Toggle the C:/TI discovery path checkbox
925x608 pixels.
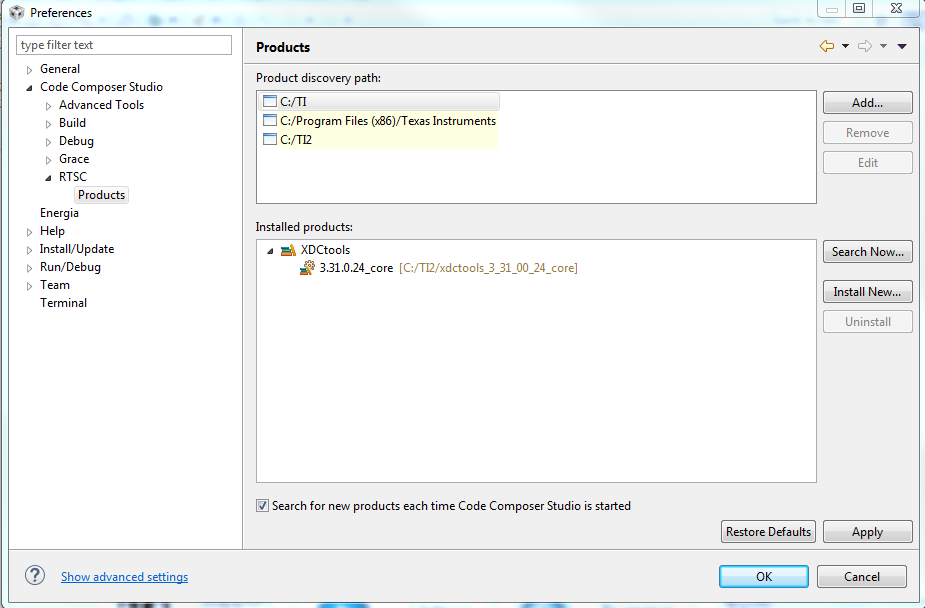point(270,101)
